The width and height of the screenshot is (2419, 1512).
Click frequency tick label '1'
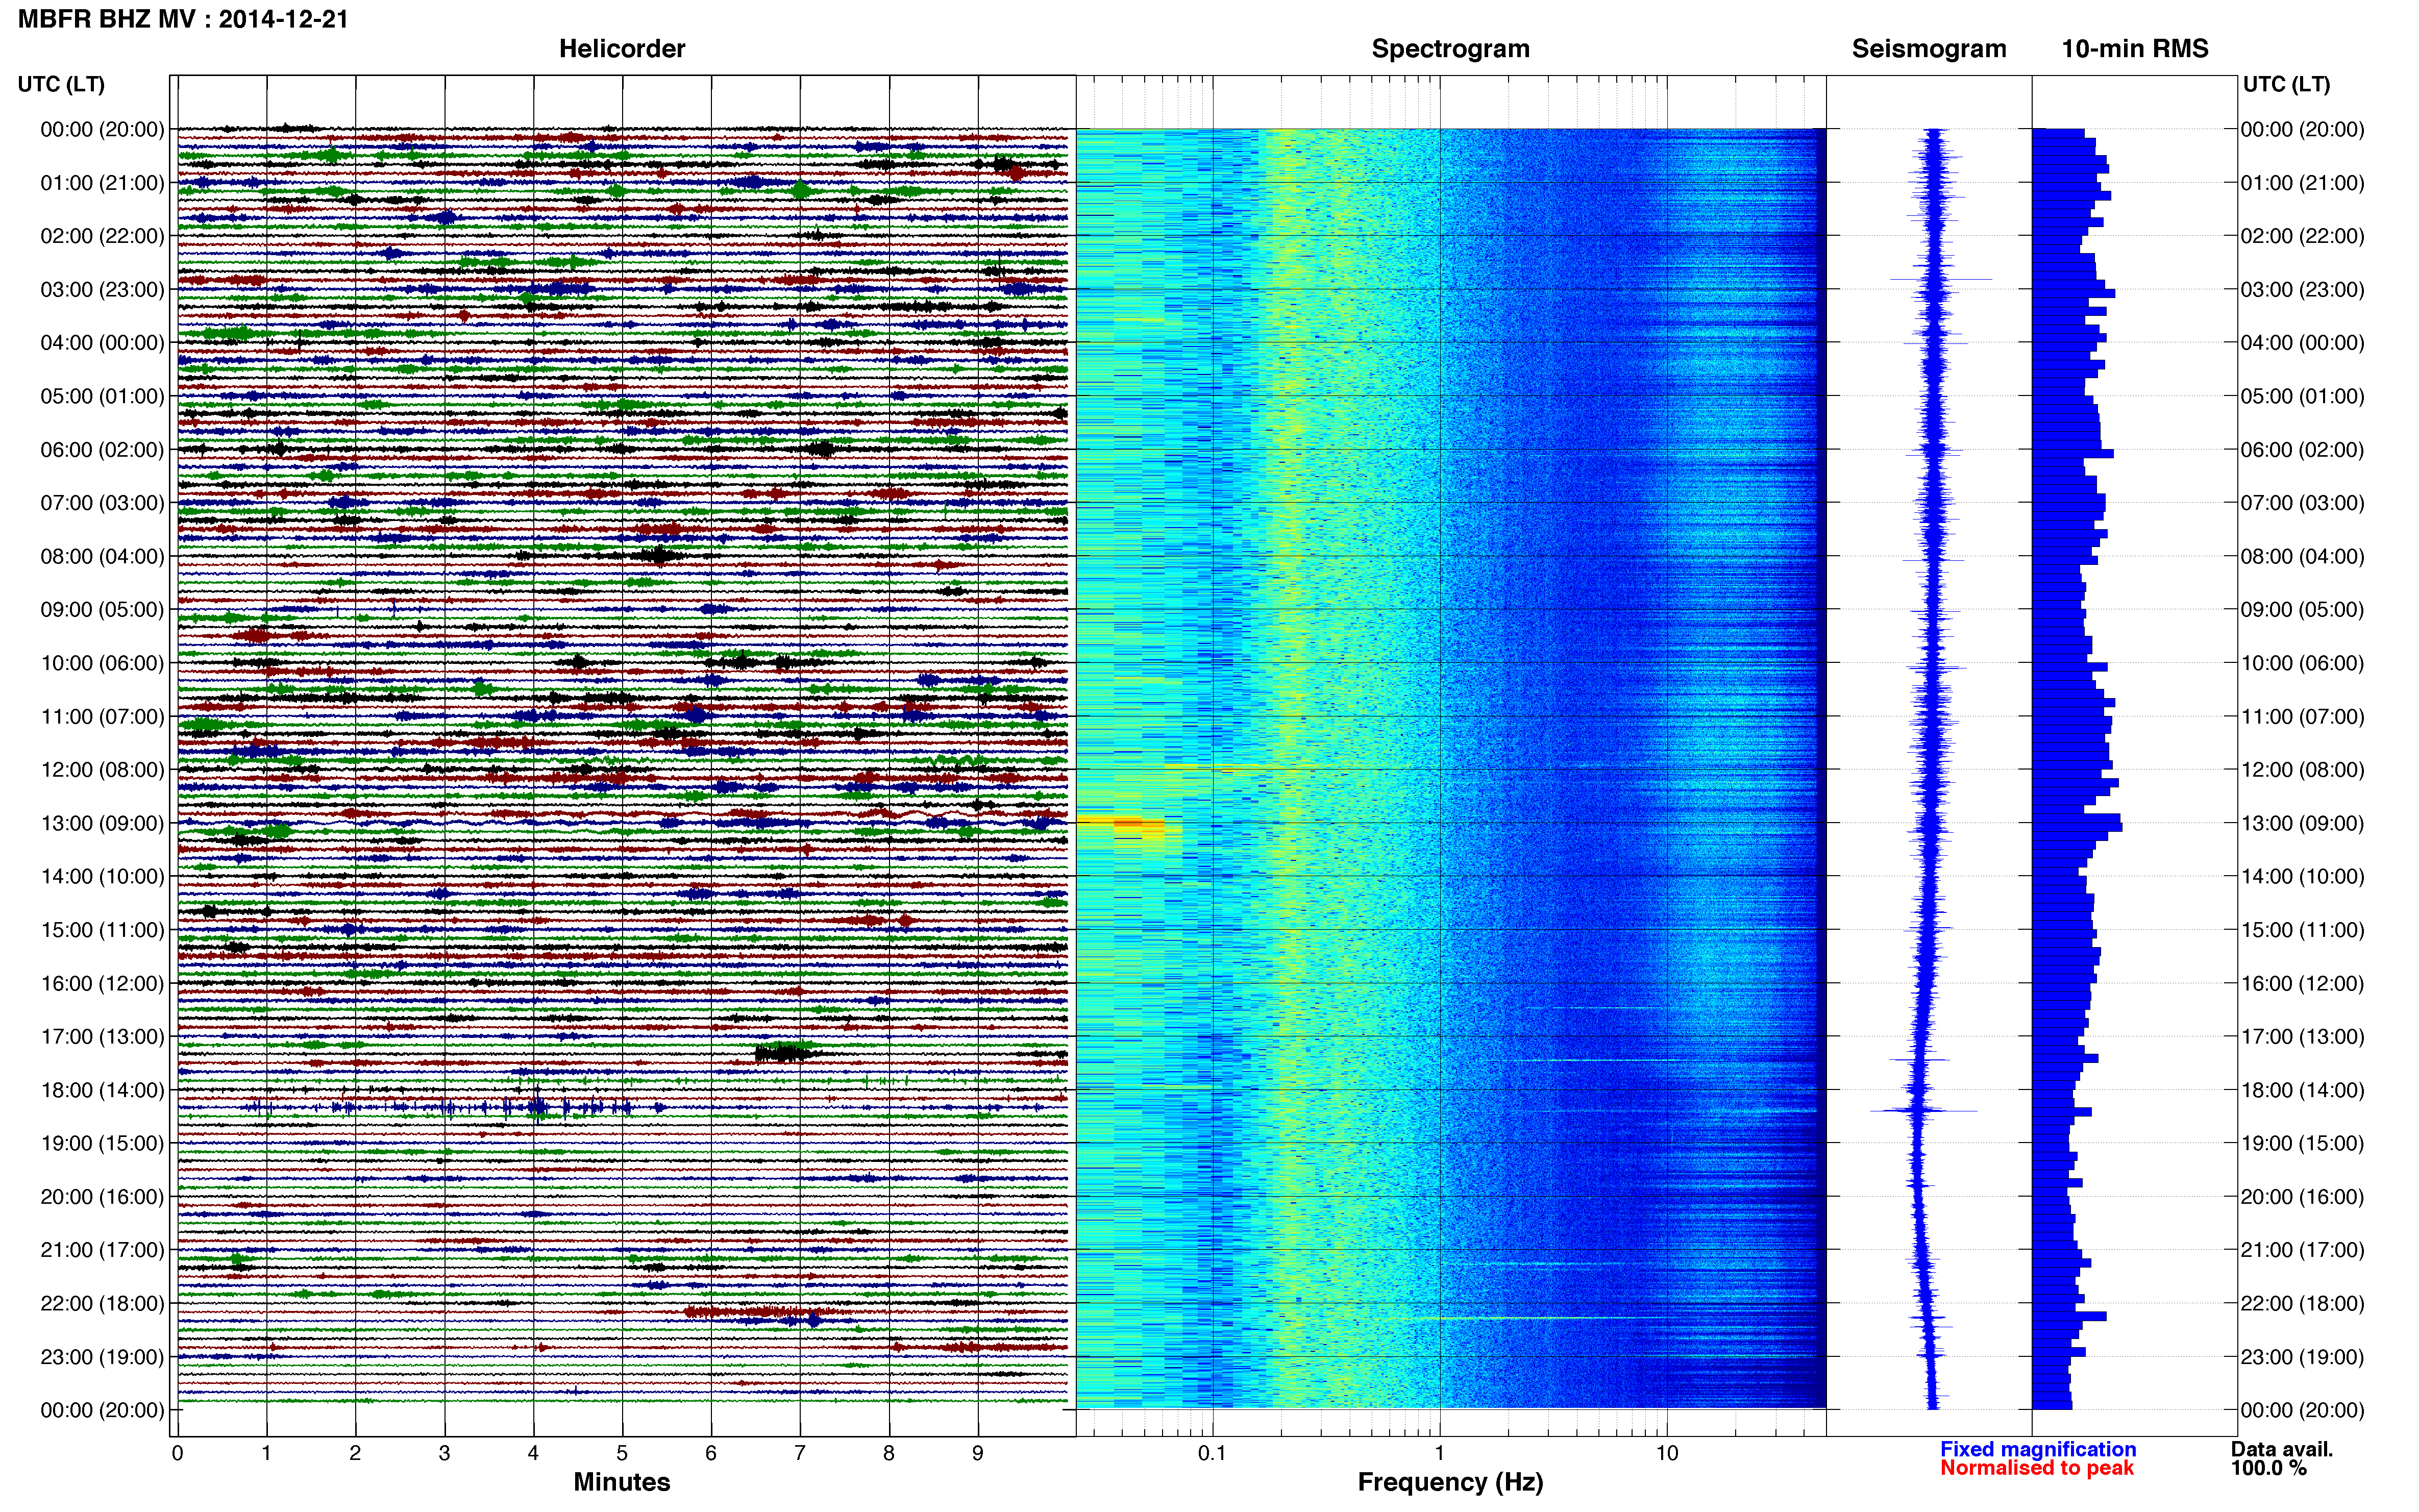(x=1440, y=1453)
